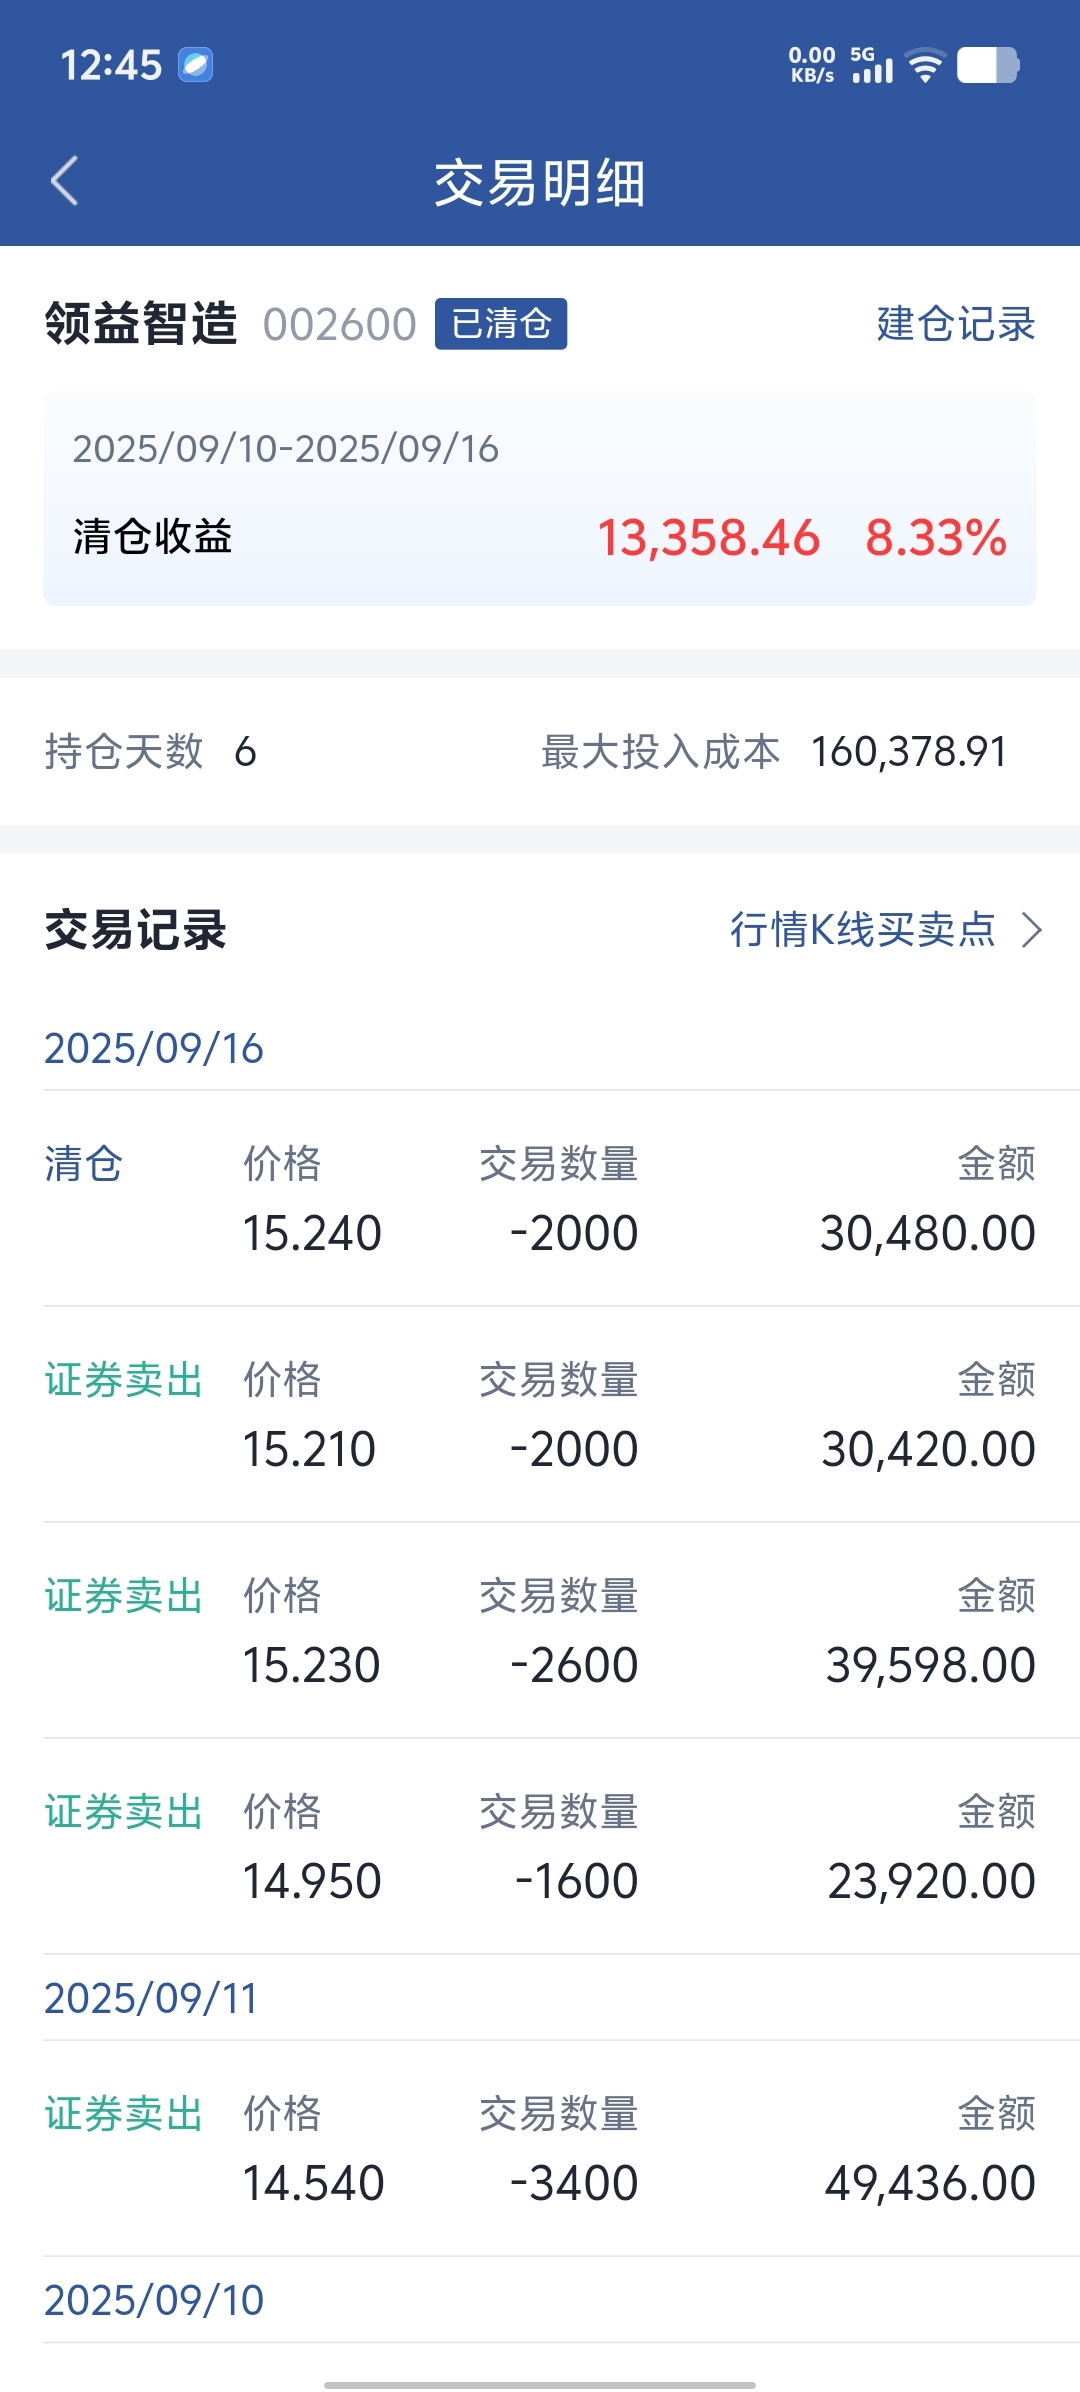The image size is (1080, 2392).
Task: Tap the back arrow in header
Action: (x=65, y=181)
